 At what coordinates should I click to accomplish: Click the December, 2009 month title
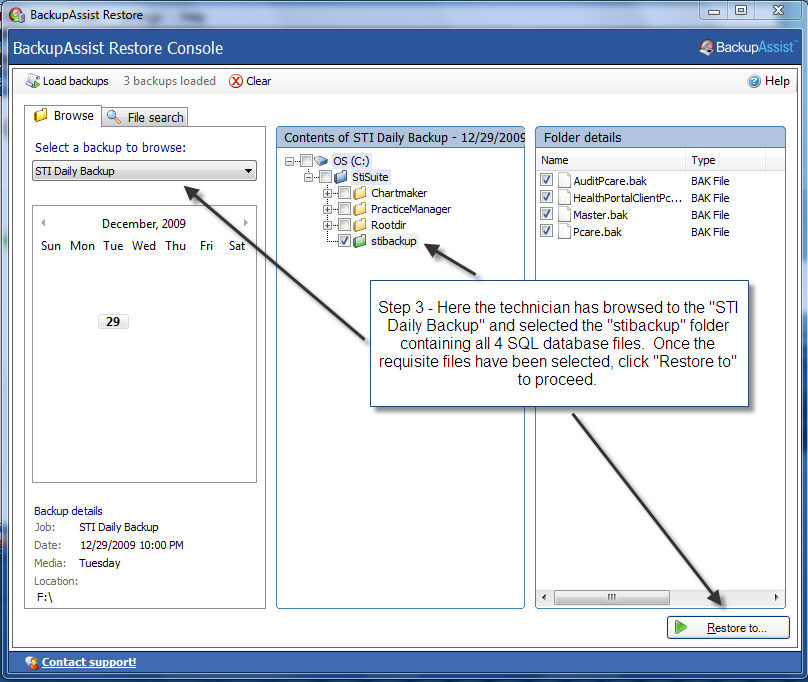(144, 224)
